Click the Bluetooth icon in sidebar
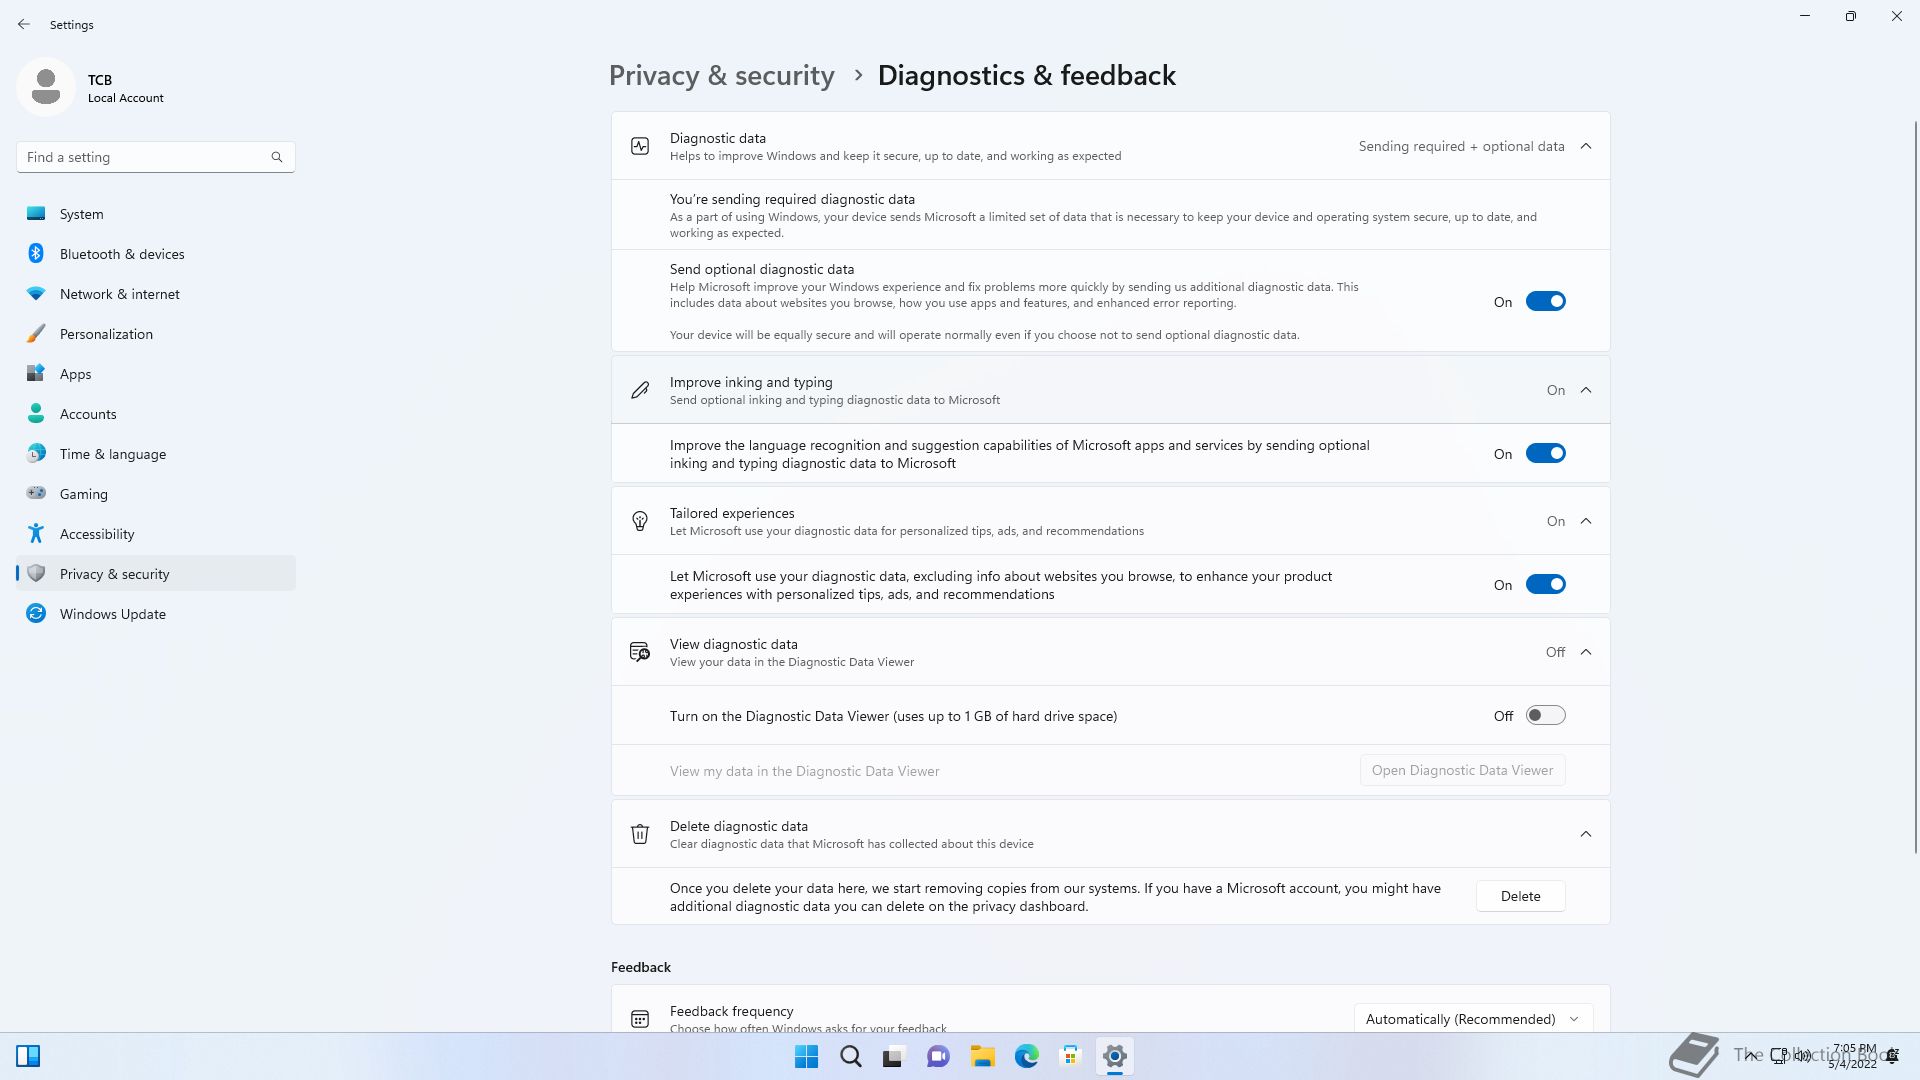This screenshot has height=1080, width=1920. (36, 254)
